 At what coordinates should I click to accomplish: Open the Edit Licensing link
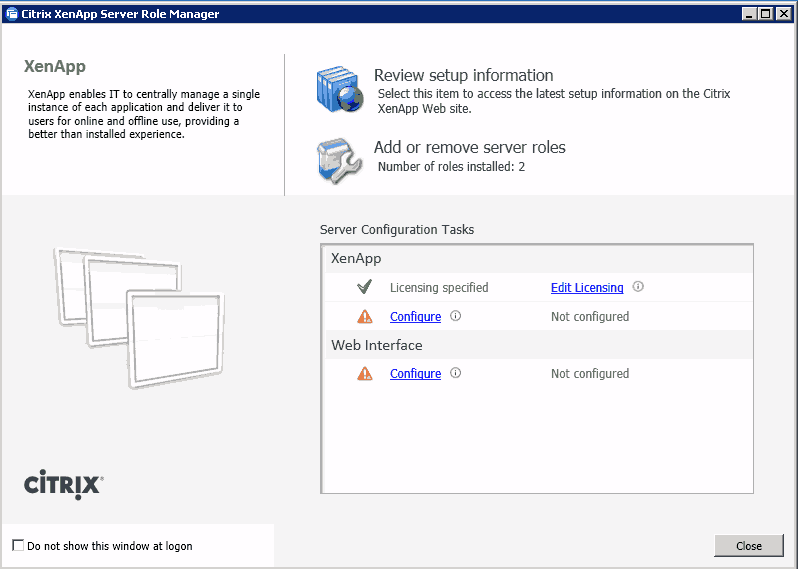click(587, 288)
